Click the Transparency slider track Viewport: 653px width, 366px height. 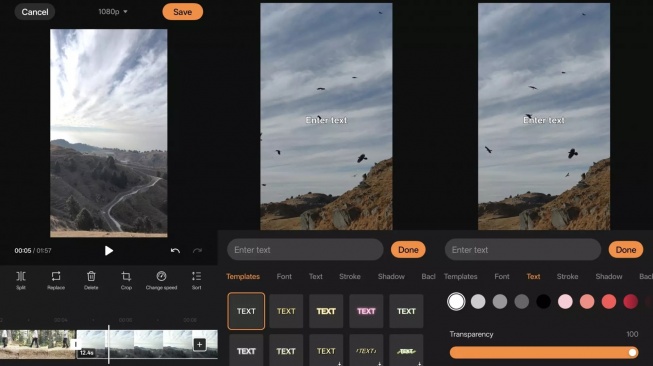(543, 353)
